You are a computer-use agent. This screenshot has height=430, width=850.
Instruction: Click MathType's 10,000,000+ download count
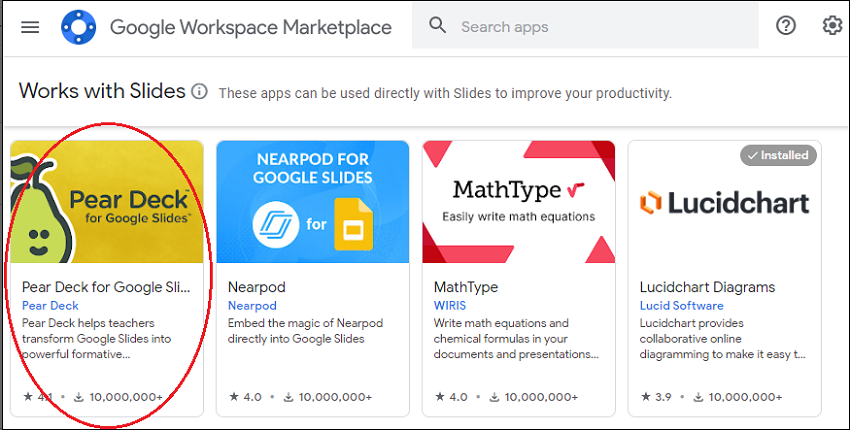click(x=534, y=397)
